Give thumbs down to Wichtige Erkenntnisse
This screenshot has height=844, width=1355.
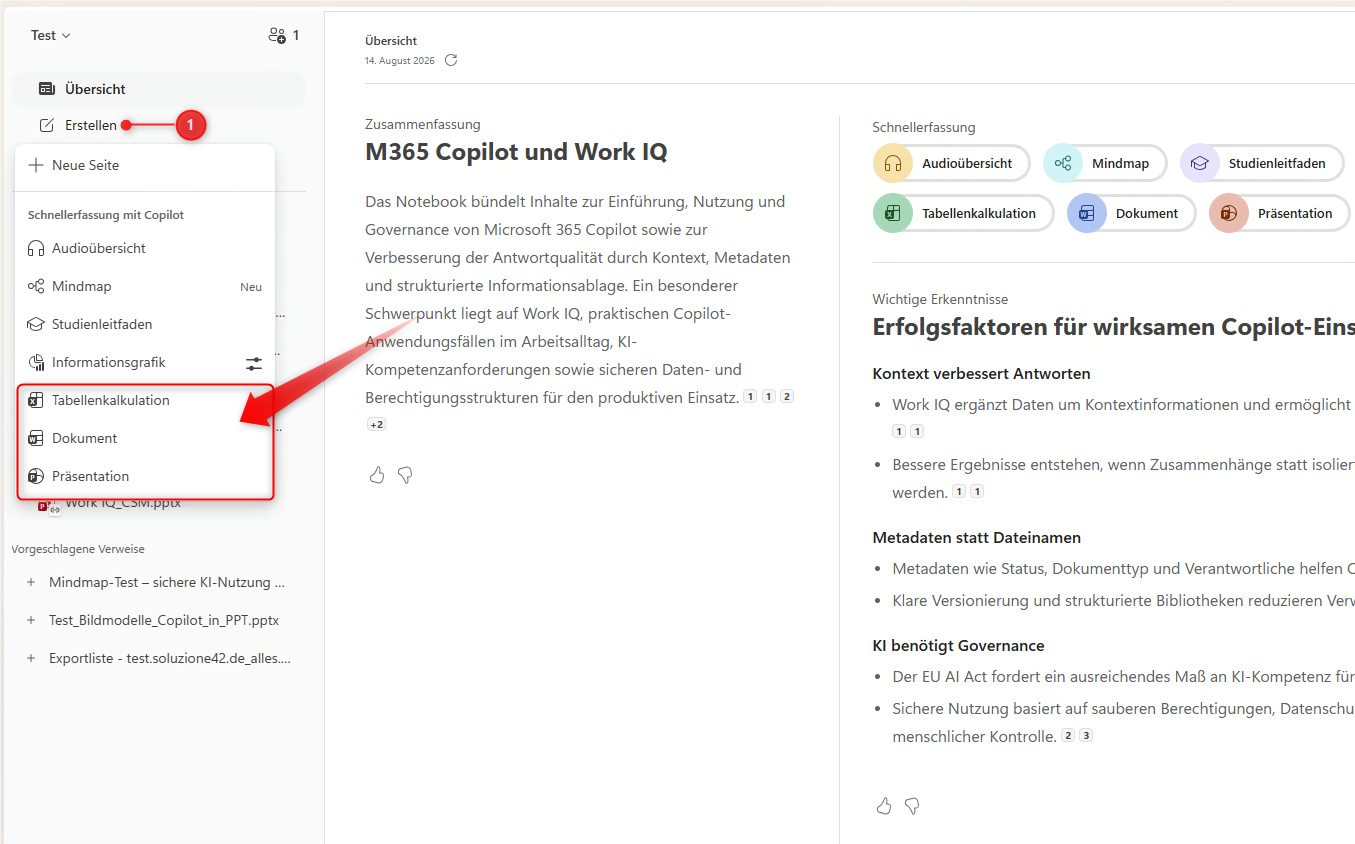912,805
